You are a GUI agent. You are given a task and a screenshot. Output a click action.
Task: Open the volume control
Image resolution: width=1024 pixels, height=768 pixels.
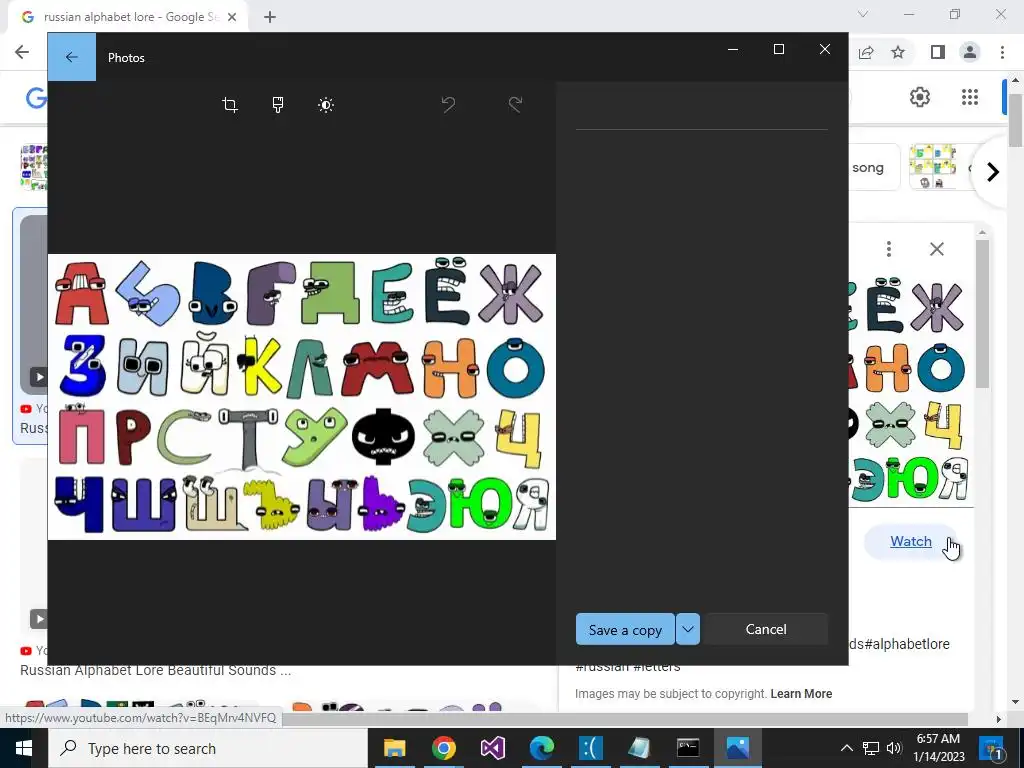coord(894,748)
